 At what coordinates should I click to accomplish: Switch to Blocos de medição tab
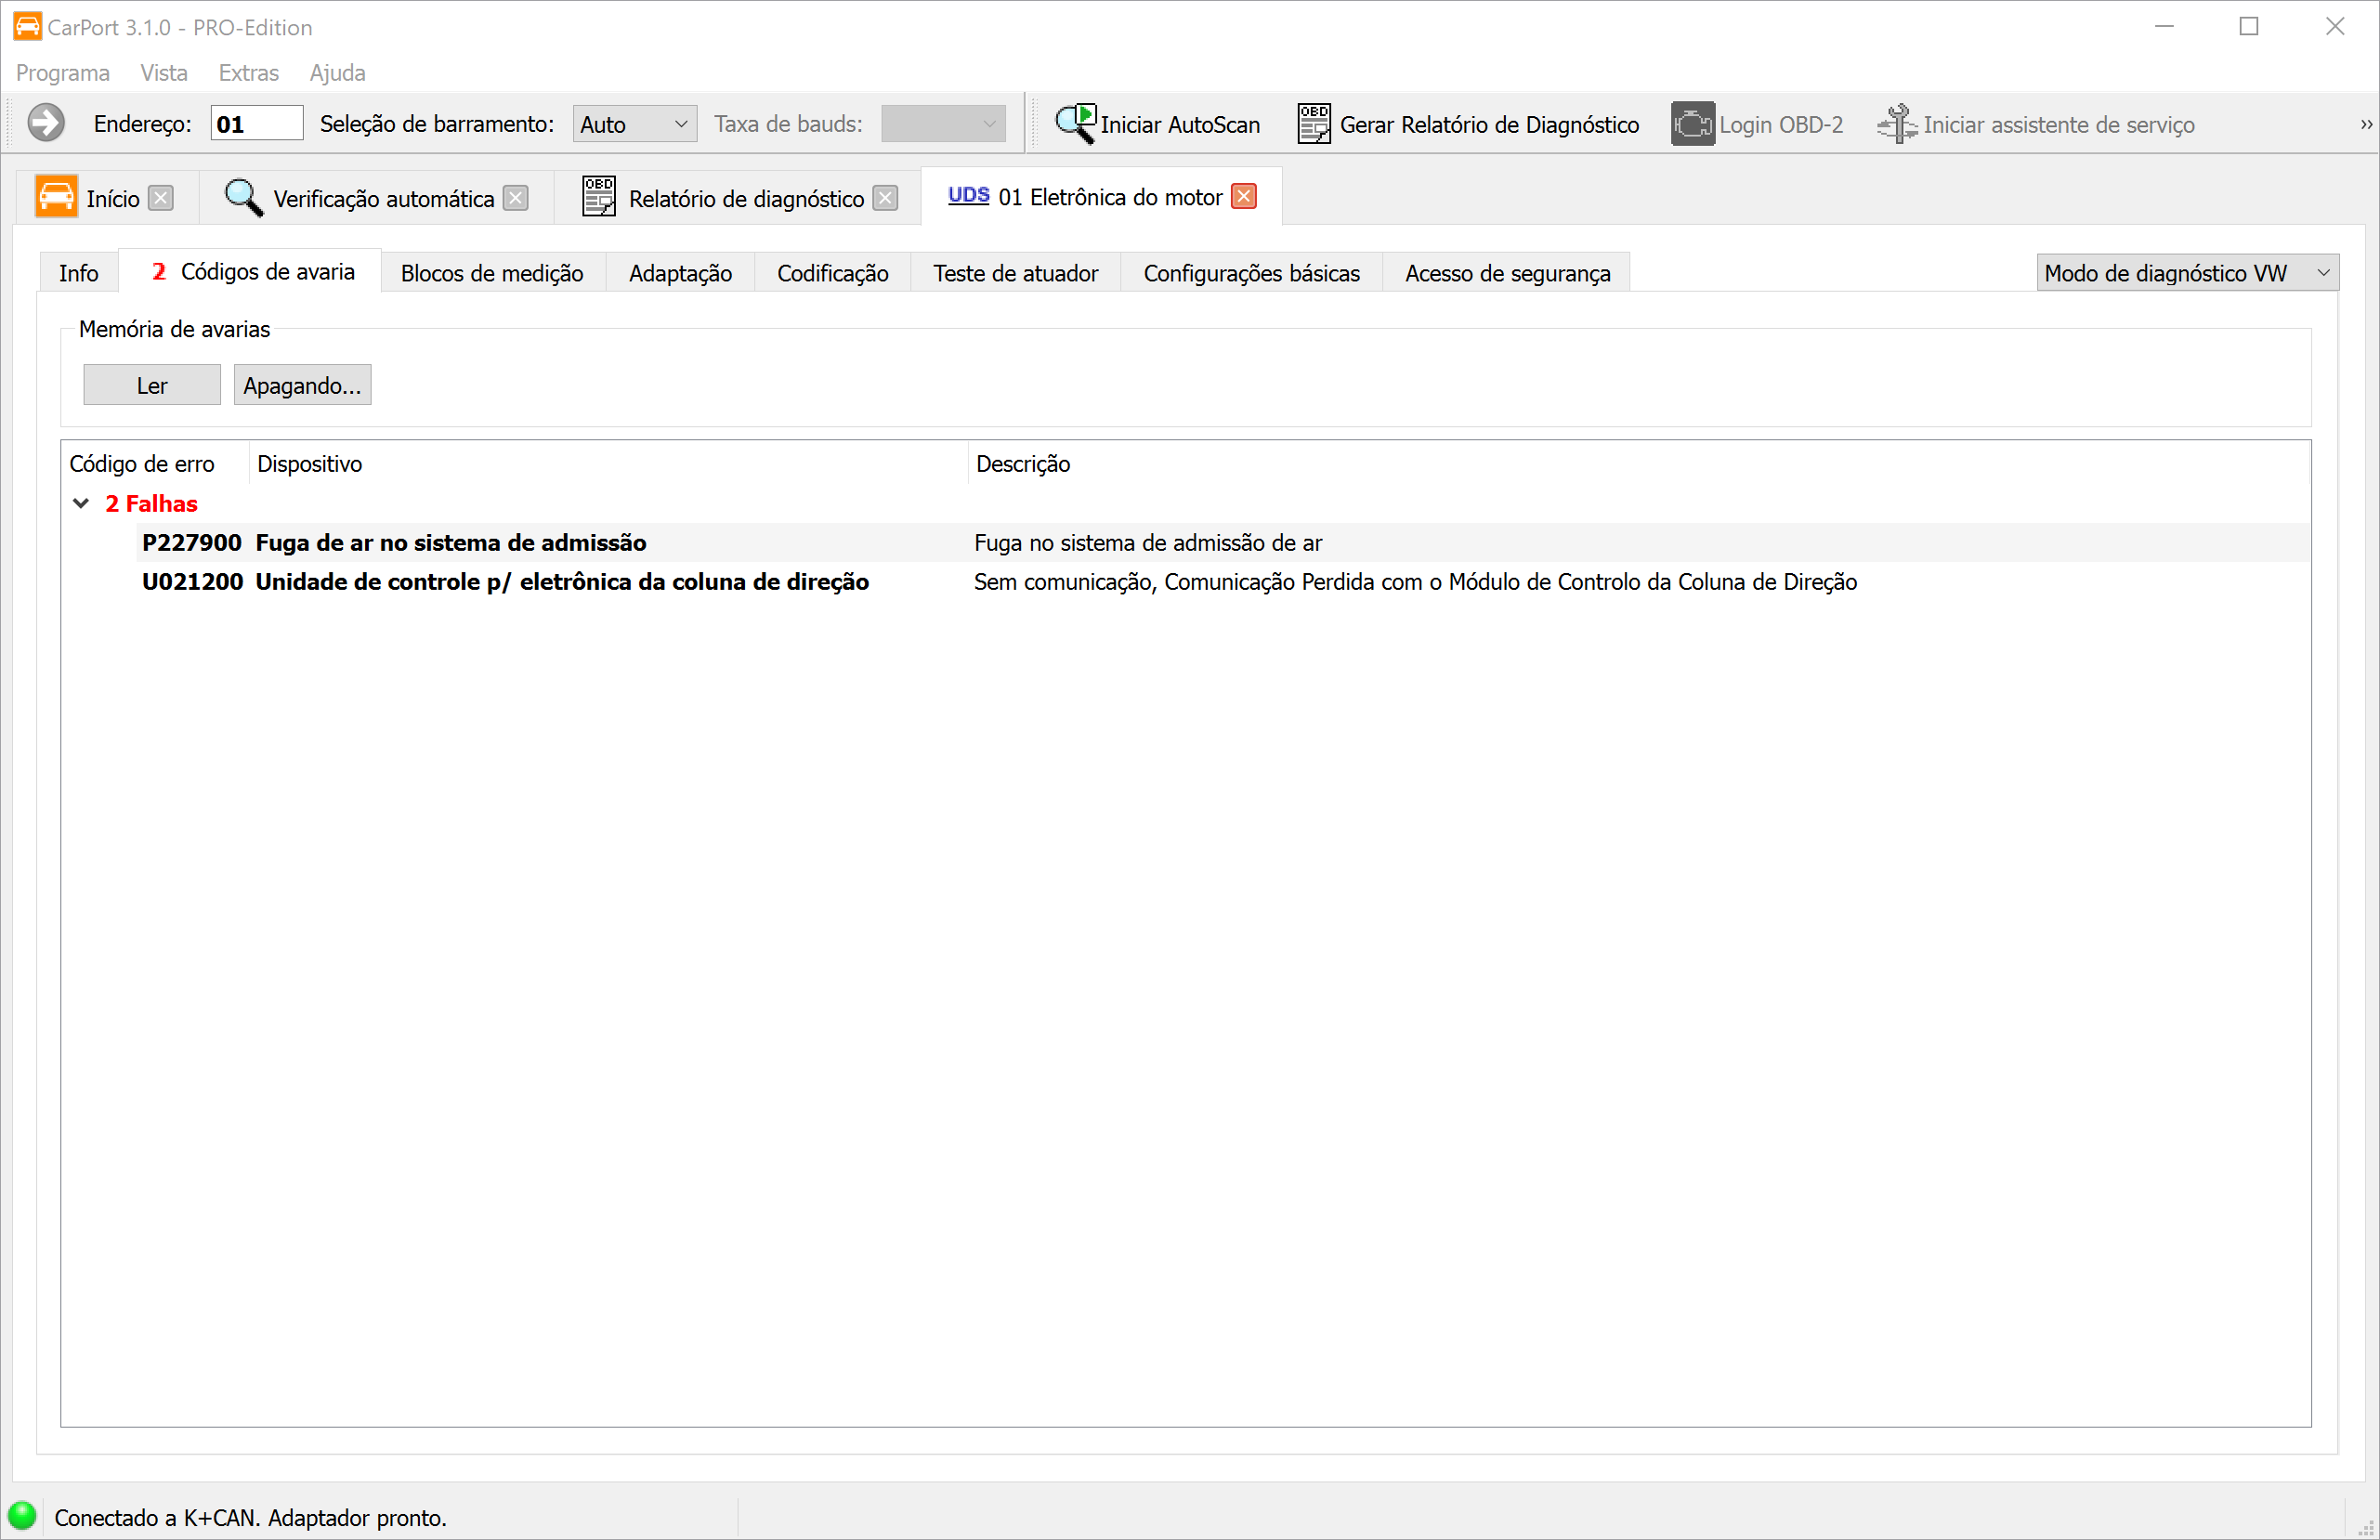pos(491,273)
